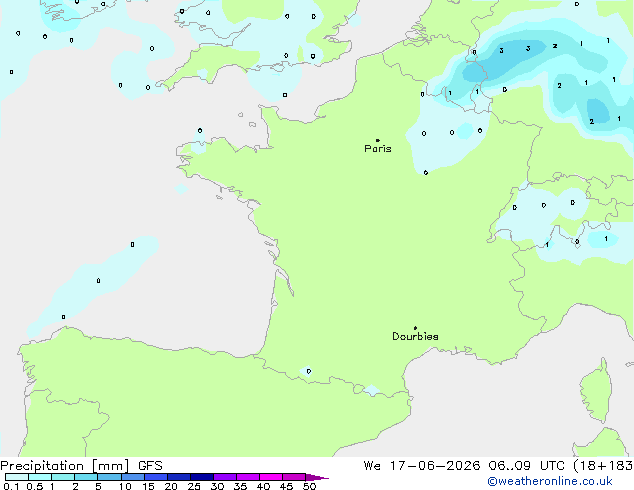Pick the magenta 40 to 45 mm swatch
Viewport: 634px width, 490px height.
[x=271, y=477]
